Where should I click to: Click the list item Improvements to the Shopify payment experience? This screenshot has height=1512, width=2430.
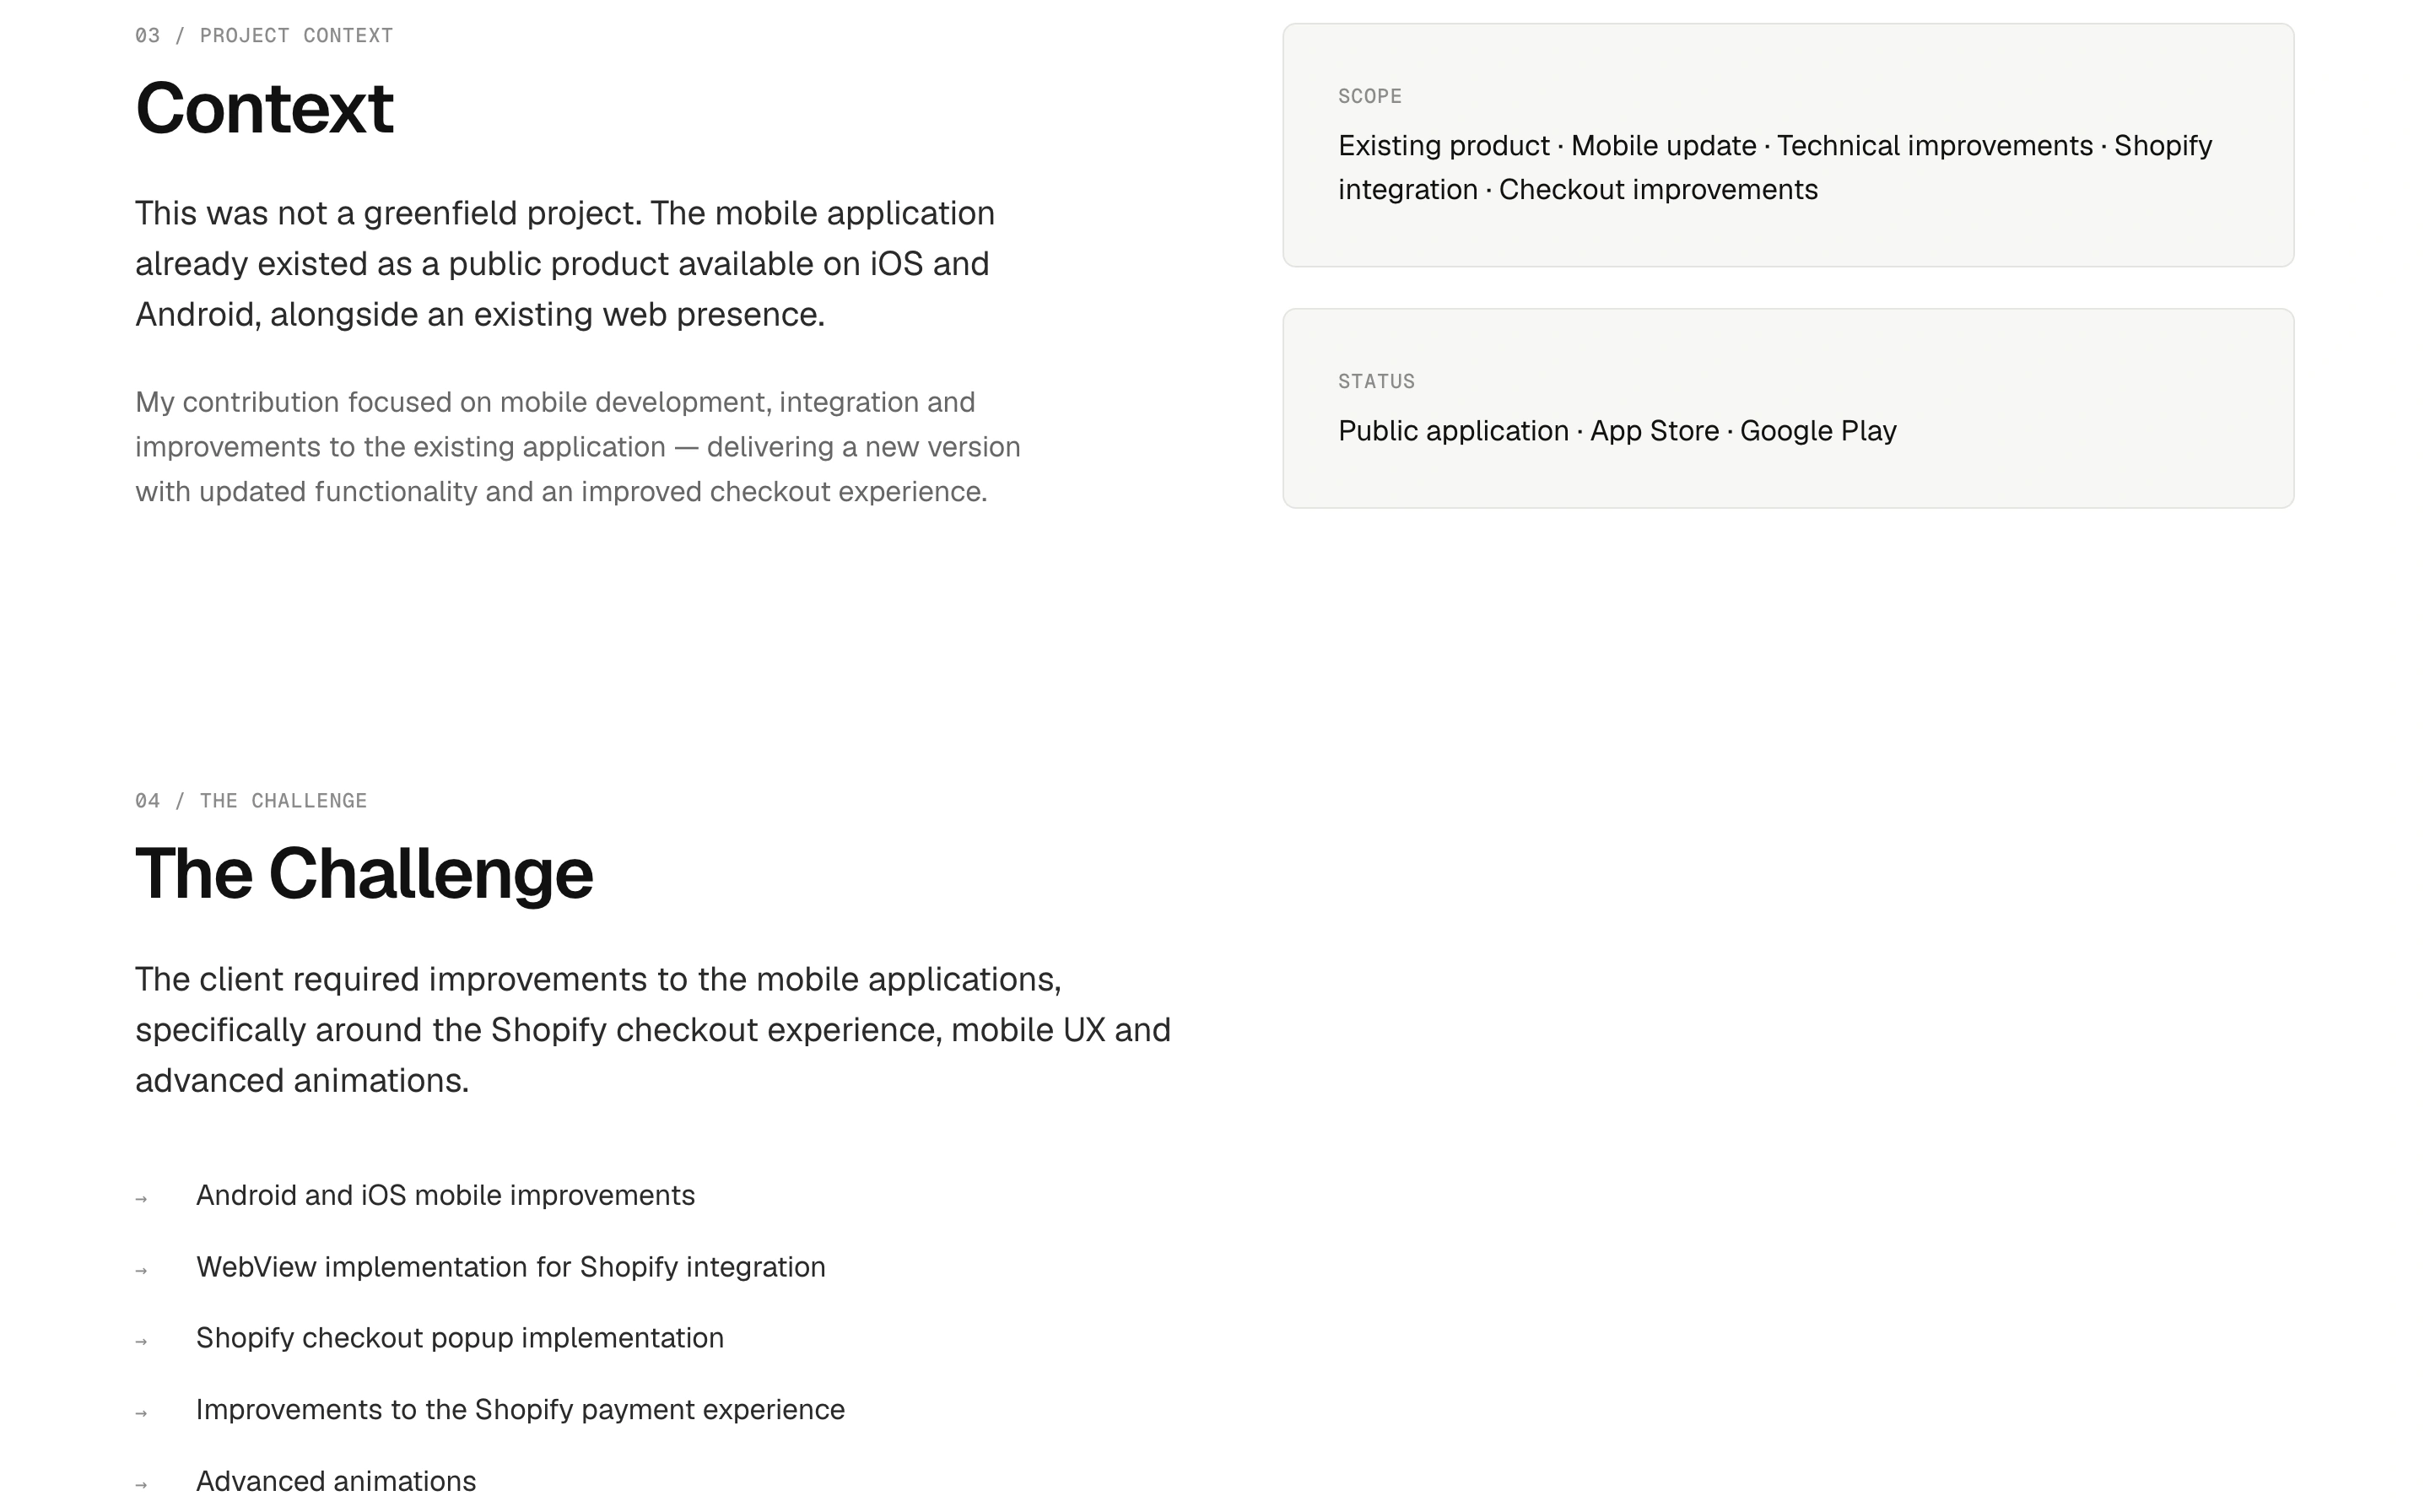click(520, 1410)
